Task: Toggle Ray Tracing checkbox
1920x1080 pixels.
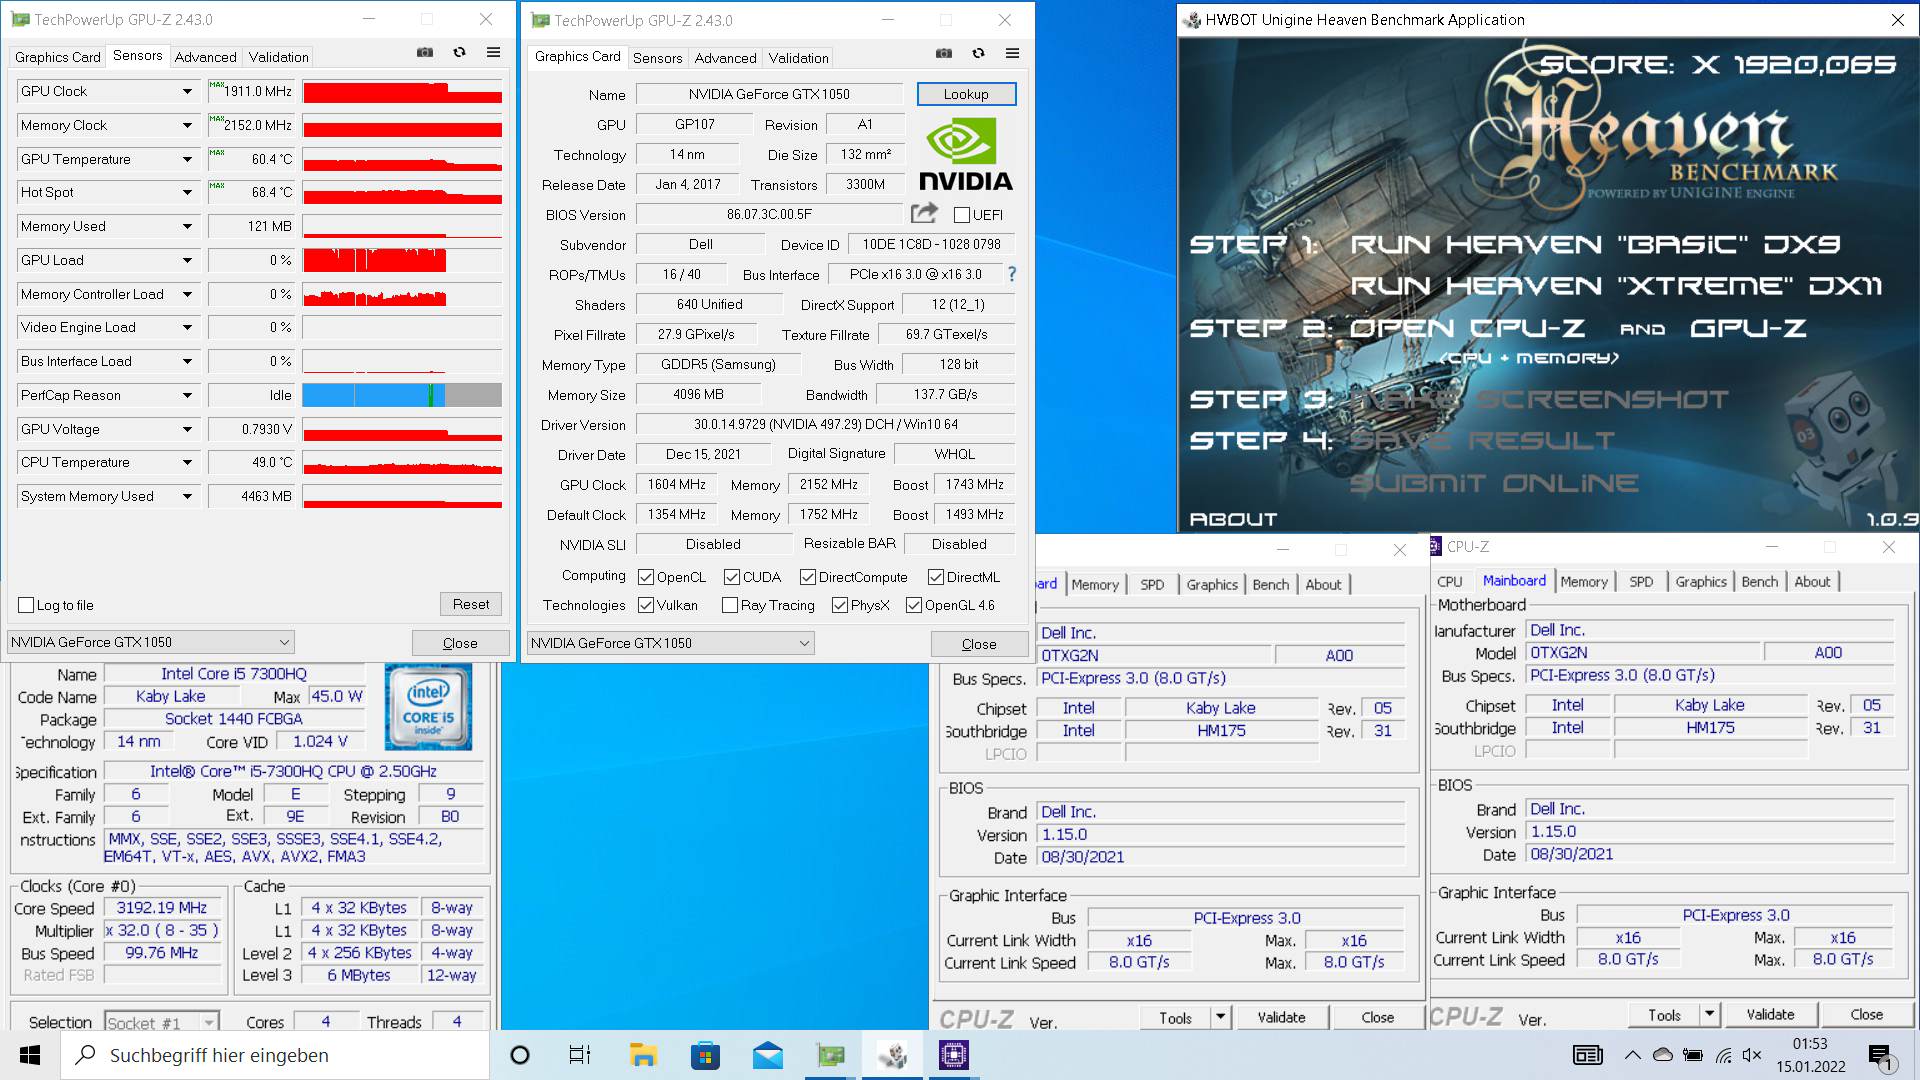Action: [730, 605]
